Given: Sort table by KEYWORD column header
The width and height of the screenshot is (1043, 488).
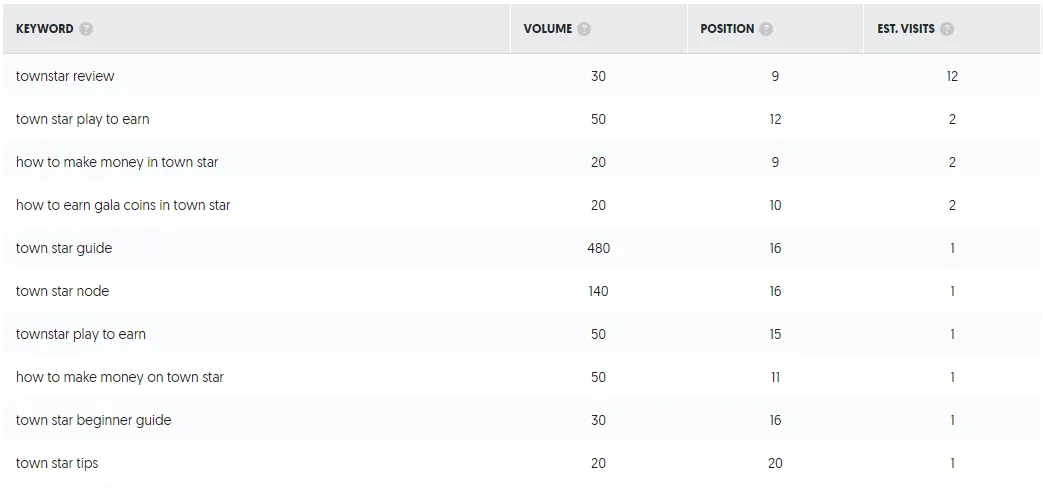Looking at the screenshot, I should click(x=45, y=29).
